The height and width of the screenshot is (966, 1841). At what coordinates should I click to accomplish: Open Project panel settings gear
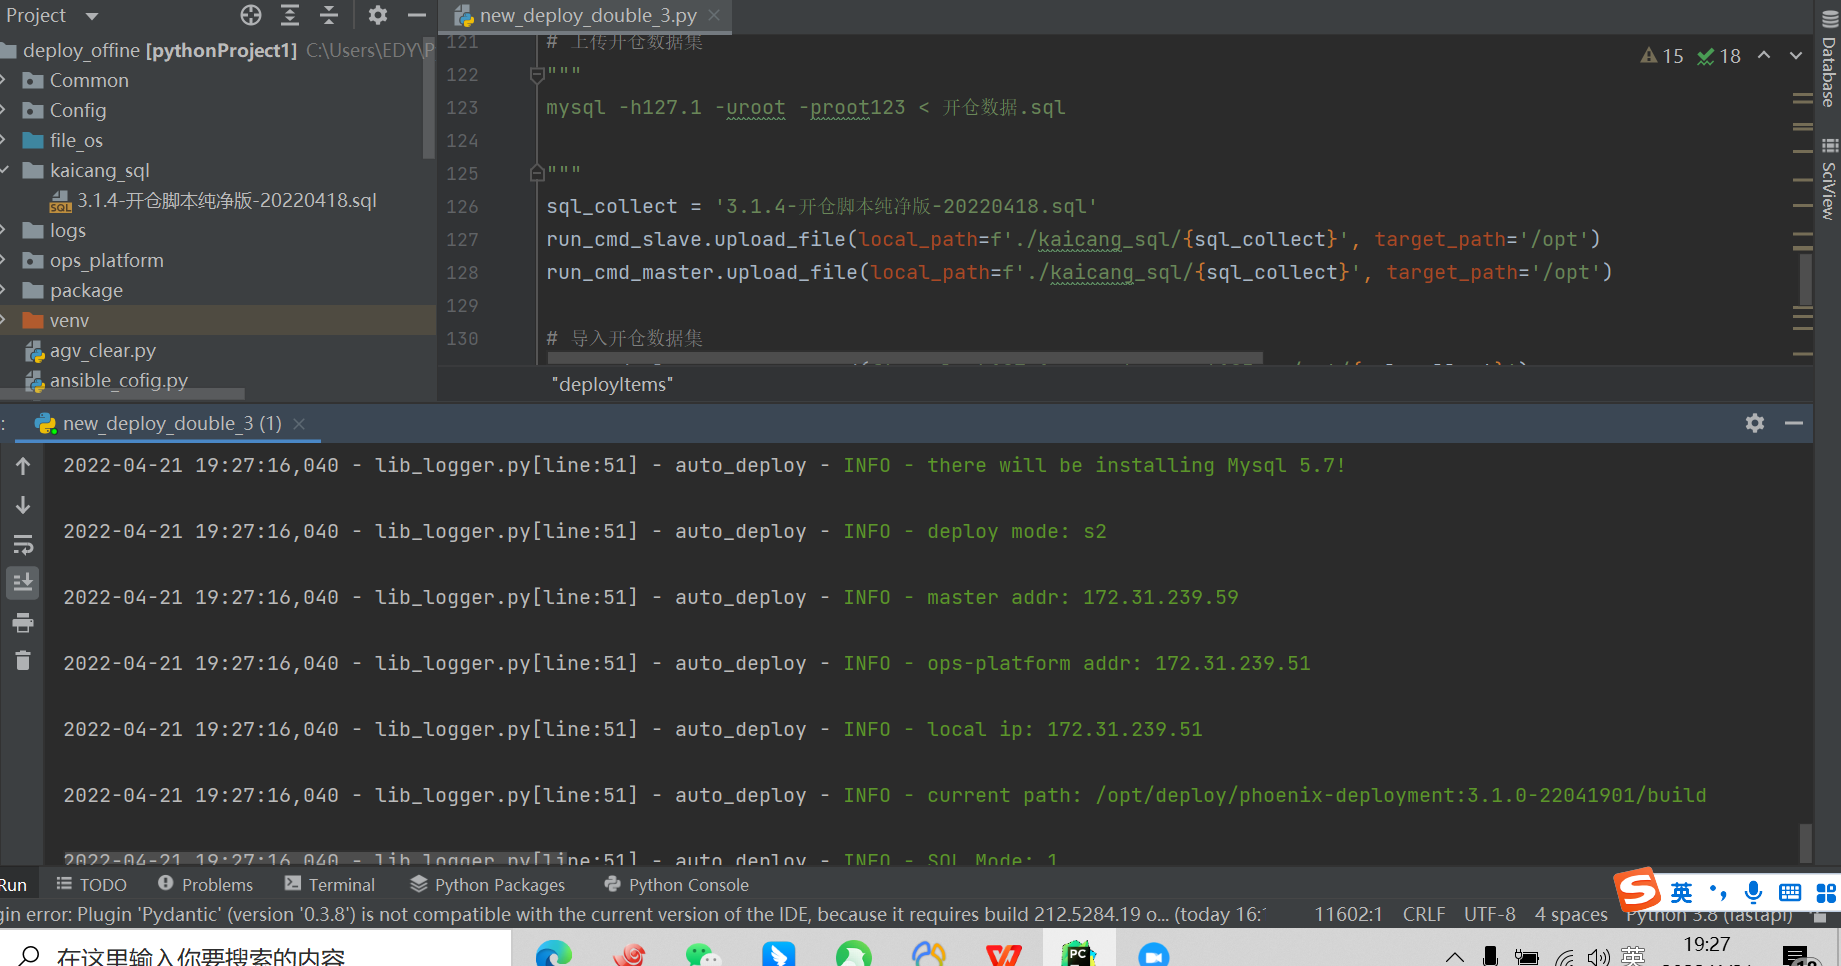click(x=377, y=15)
